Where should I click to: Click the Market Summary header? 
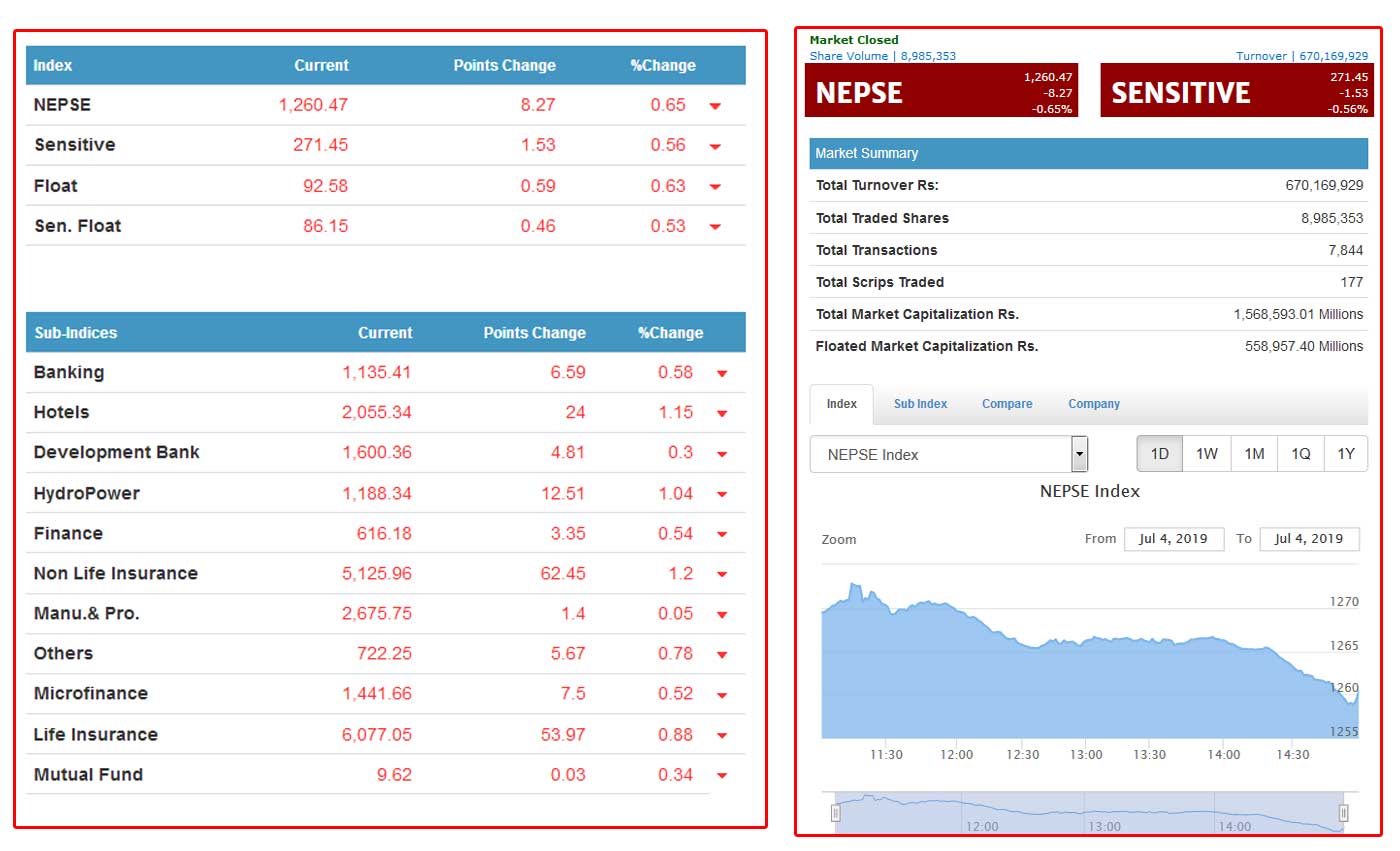(x=1089, y=153)
